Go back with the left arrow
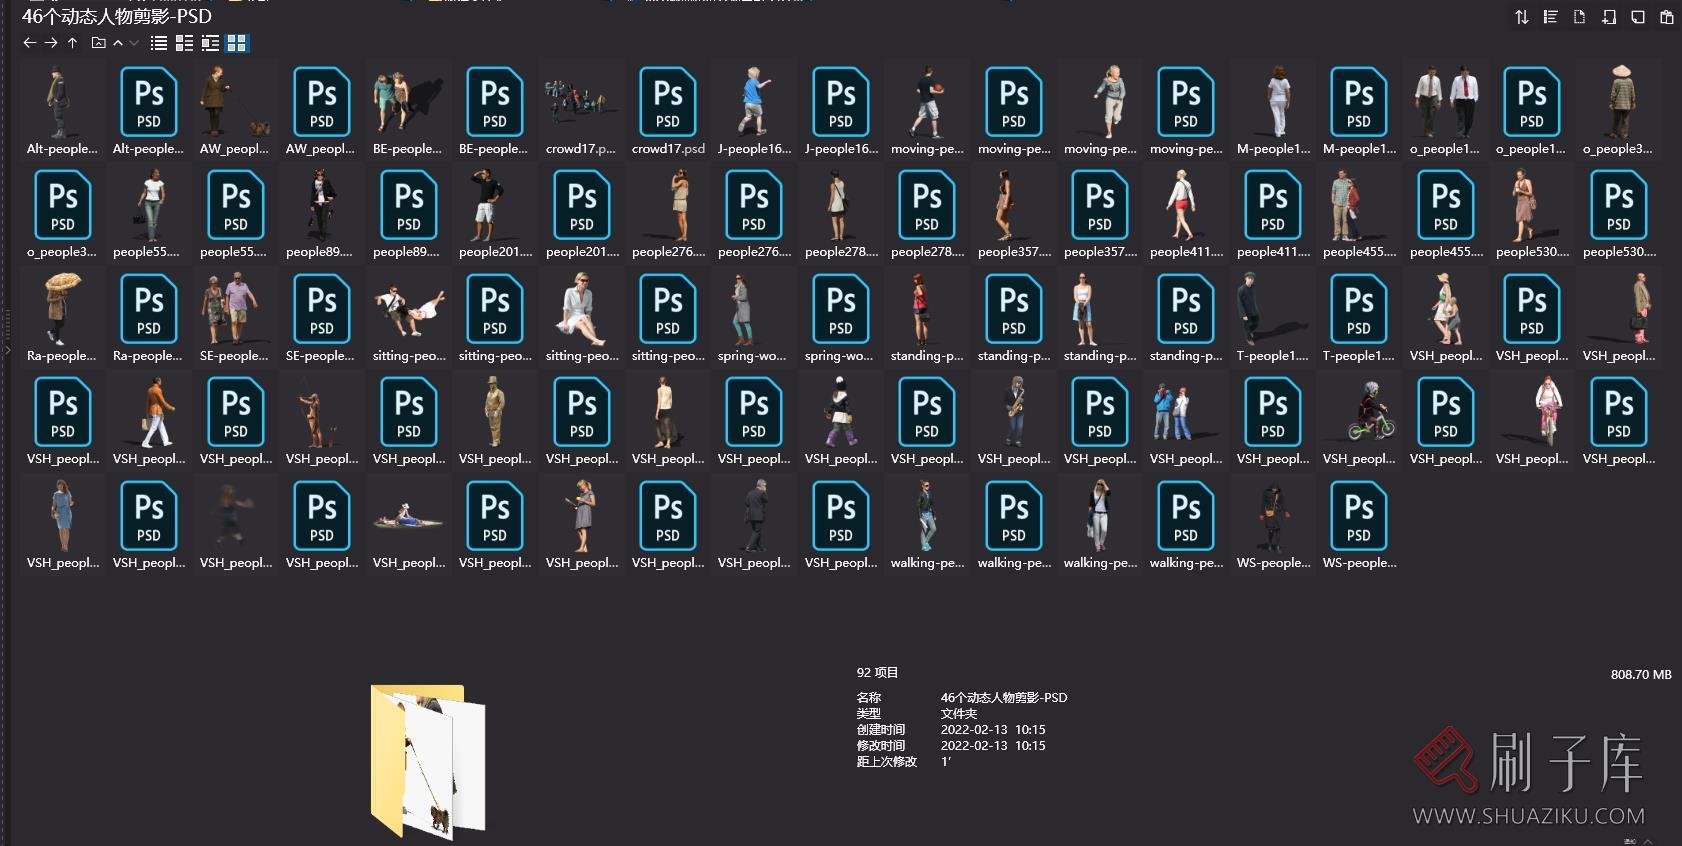 29,43
